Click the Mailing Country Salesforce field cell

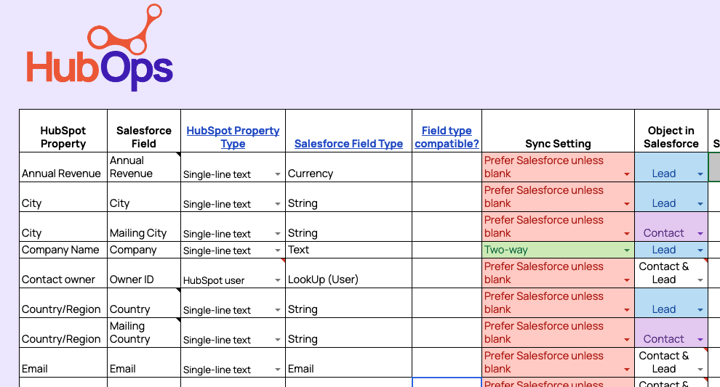pyautogui.click(x=144, y=333)
